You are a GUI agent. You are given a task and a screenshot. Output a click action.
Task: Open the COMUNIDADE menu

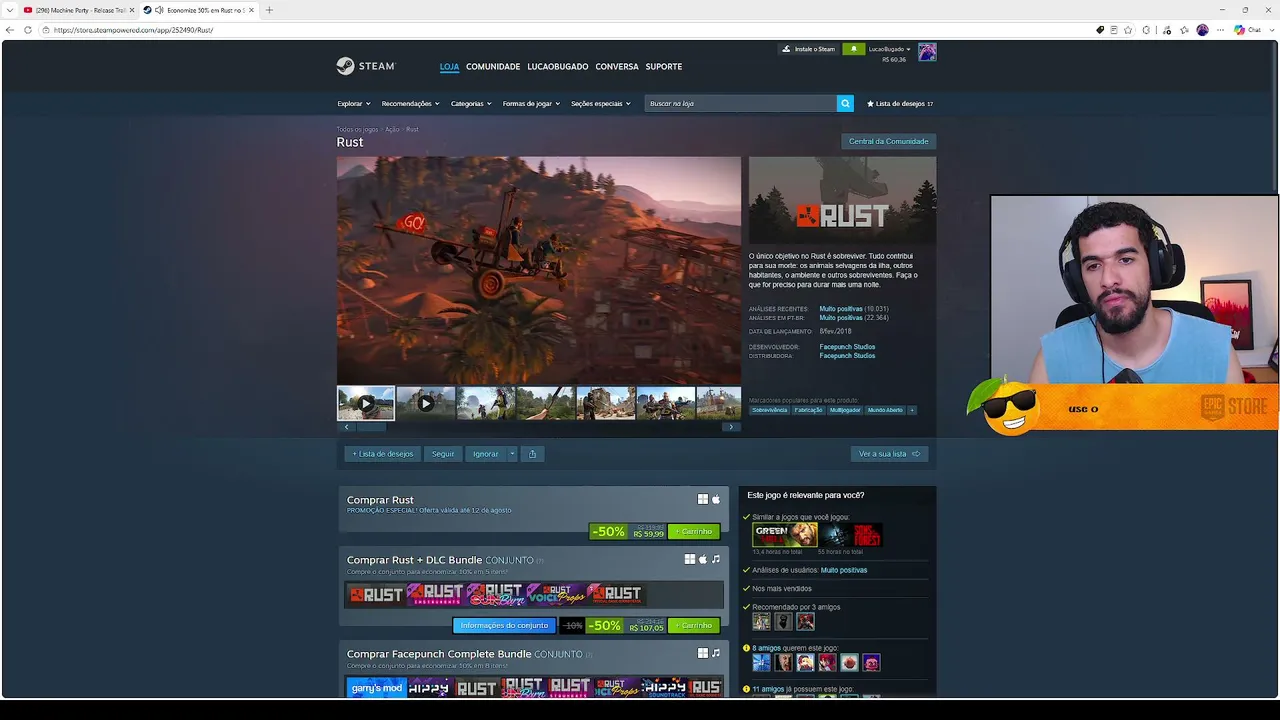pyautogui.click(x=493, y=67)
